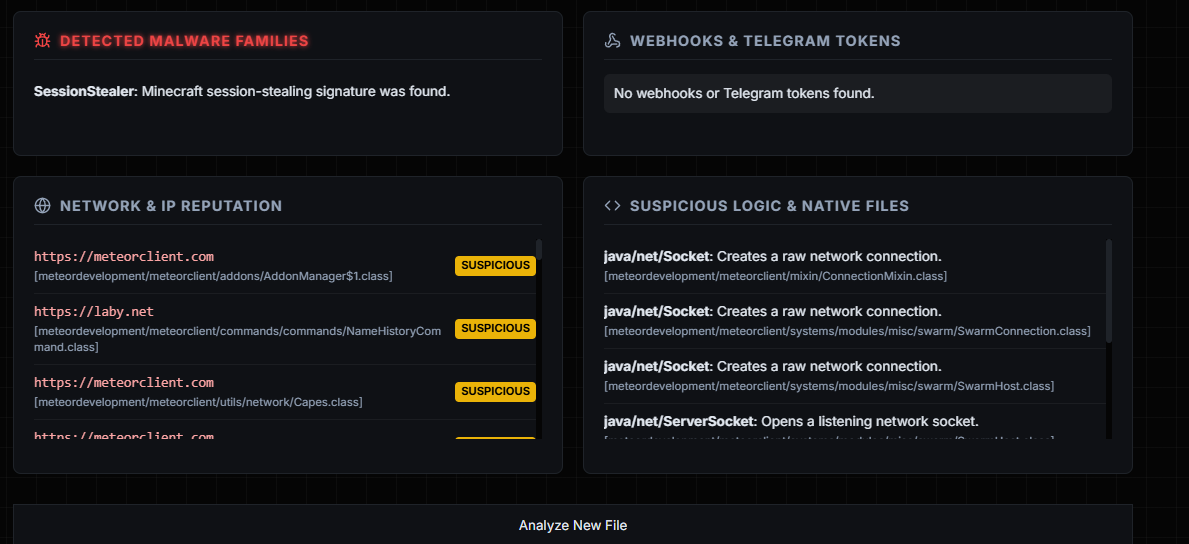Image resolution: width=1189 pixels, height=544 pixels.
Task: Open the meteorclient.com link for AddonManager$1.class
Action: pyautogui.click(x=124, y=256)
